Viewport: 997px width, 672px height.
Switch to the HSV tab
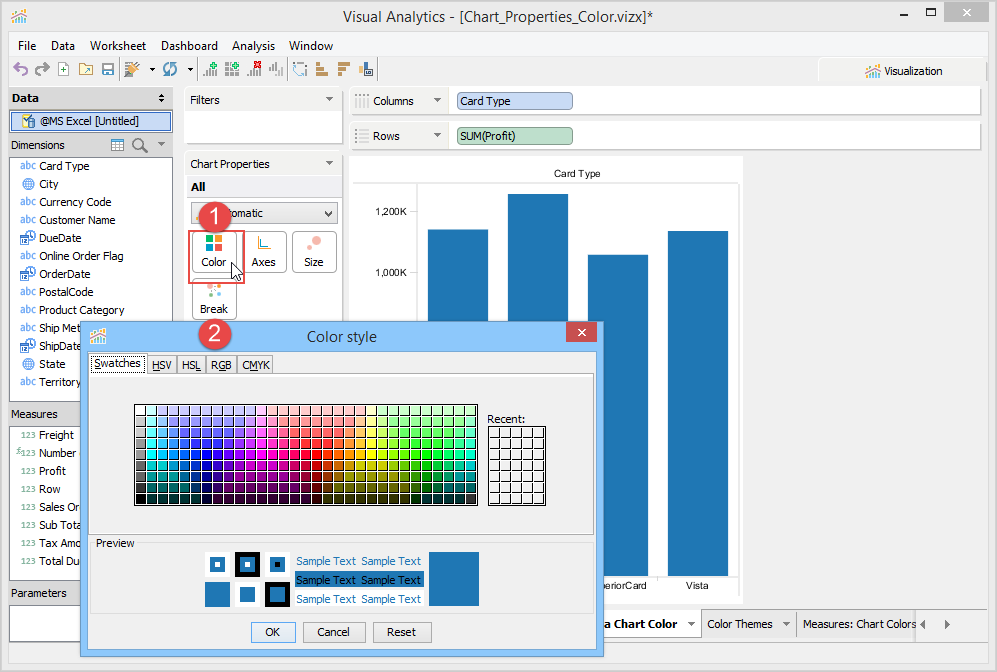click(x=161, y=365)
